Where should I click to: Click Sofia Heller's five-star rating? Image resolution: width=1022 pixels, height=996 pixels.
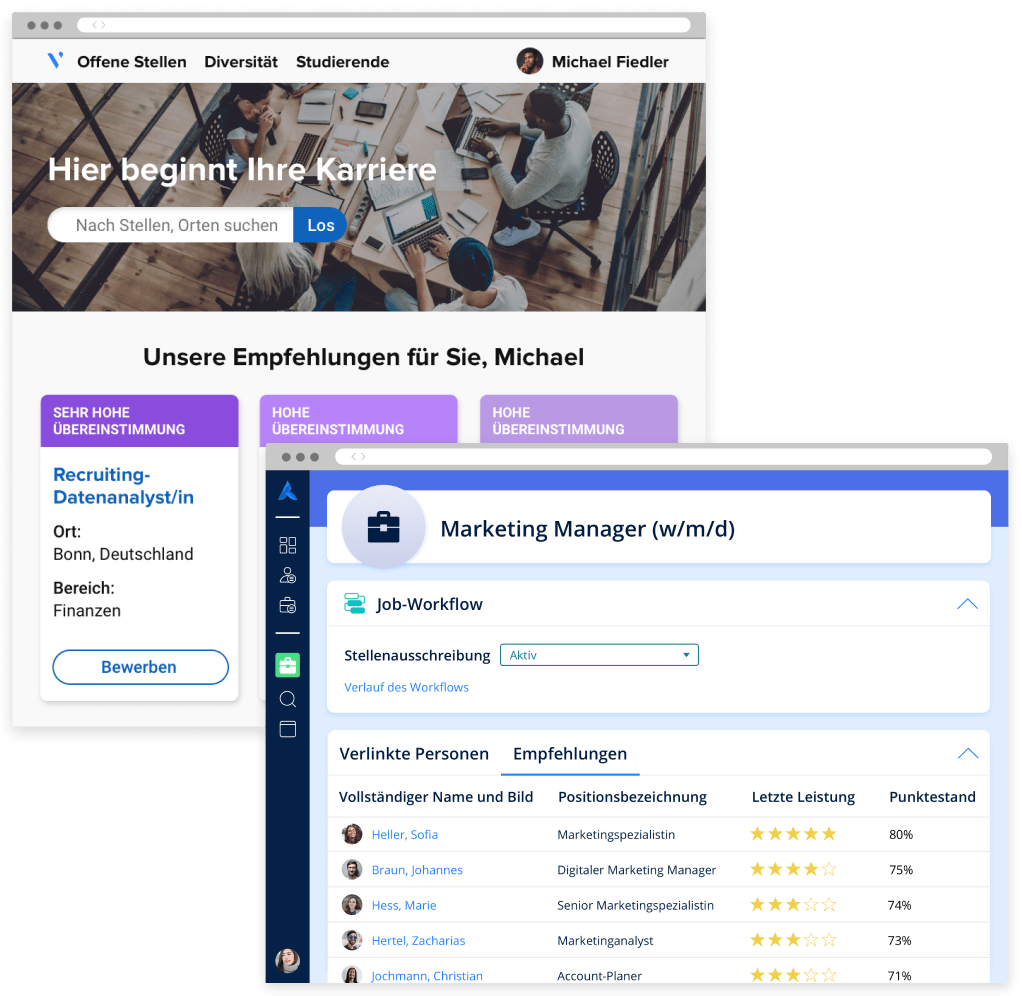[793, 834]
